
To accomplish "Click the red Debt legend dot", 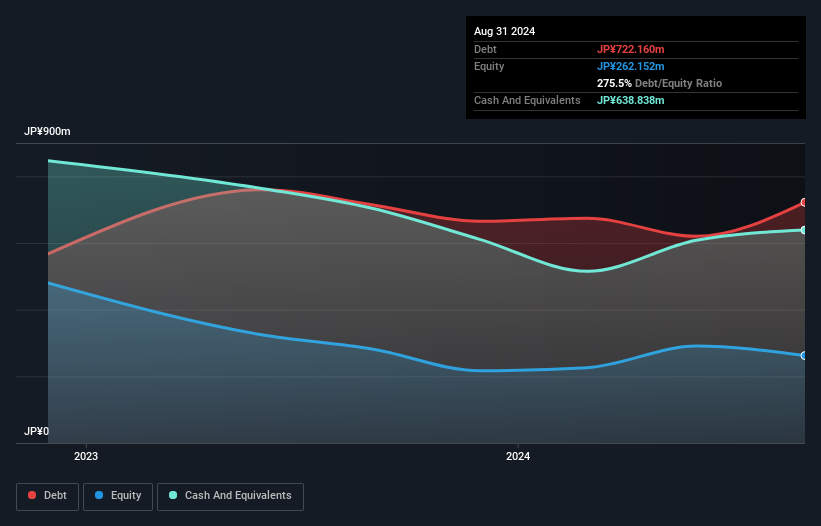I will (x=32, y=495).
